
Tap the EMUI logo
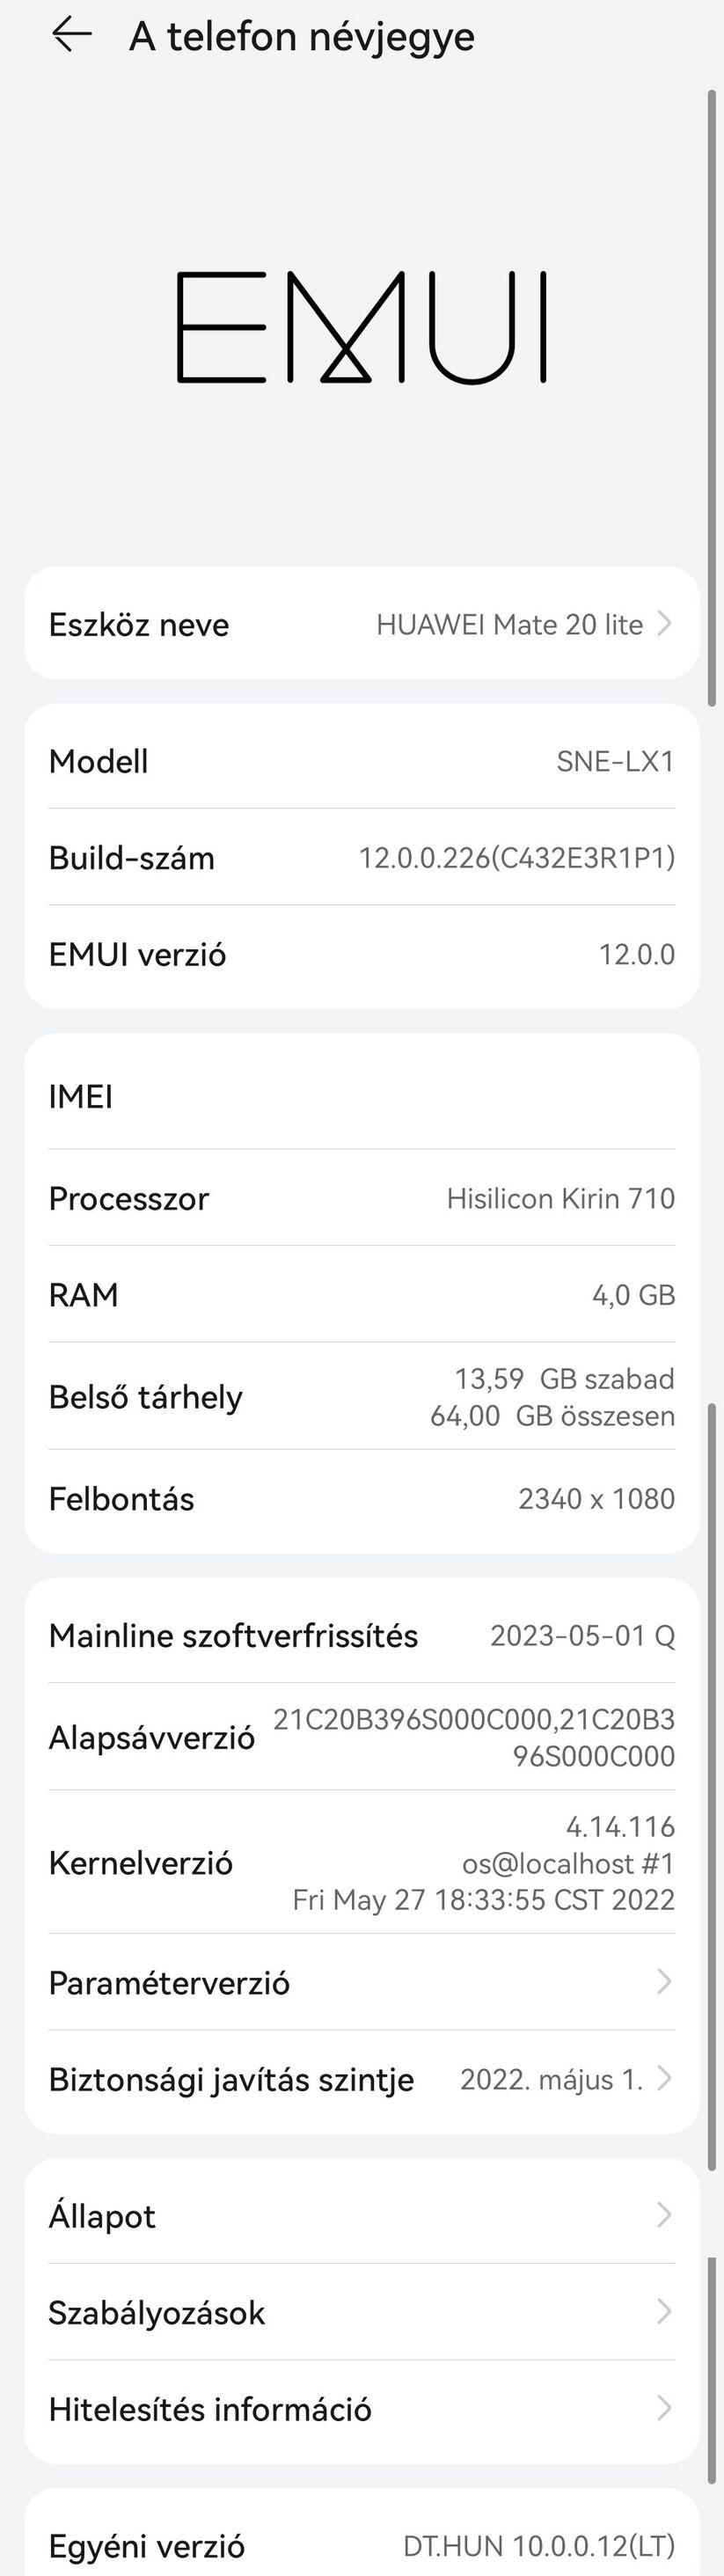(x=361, y=327)
